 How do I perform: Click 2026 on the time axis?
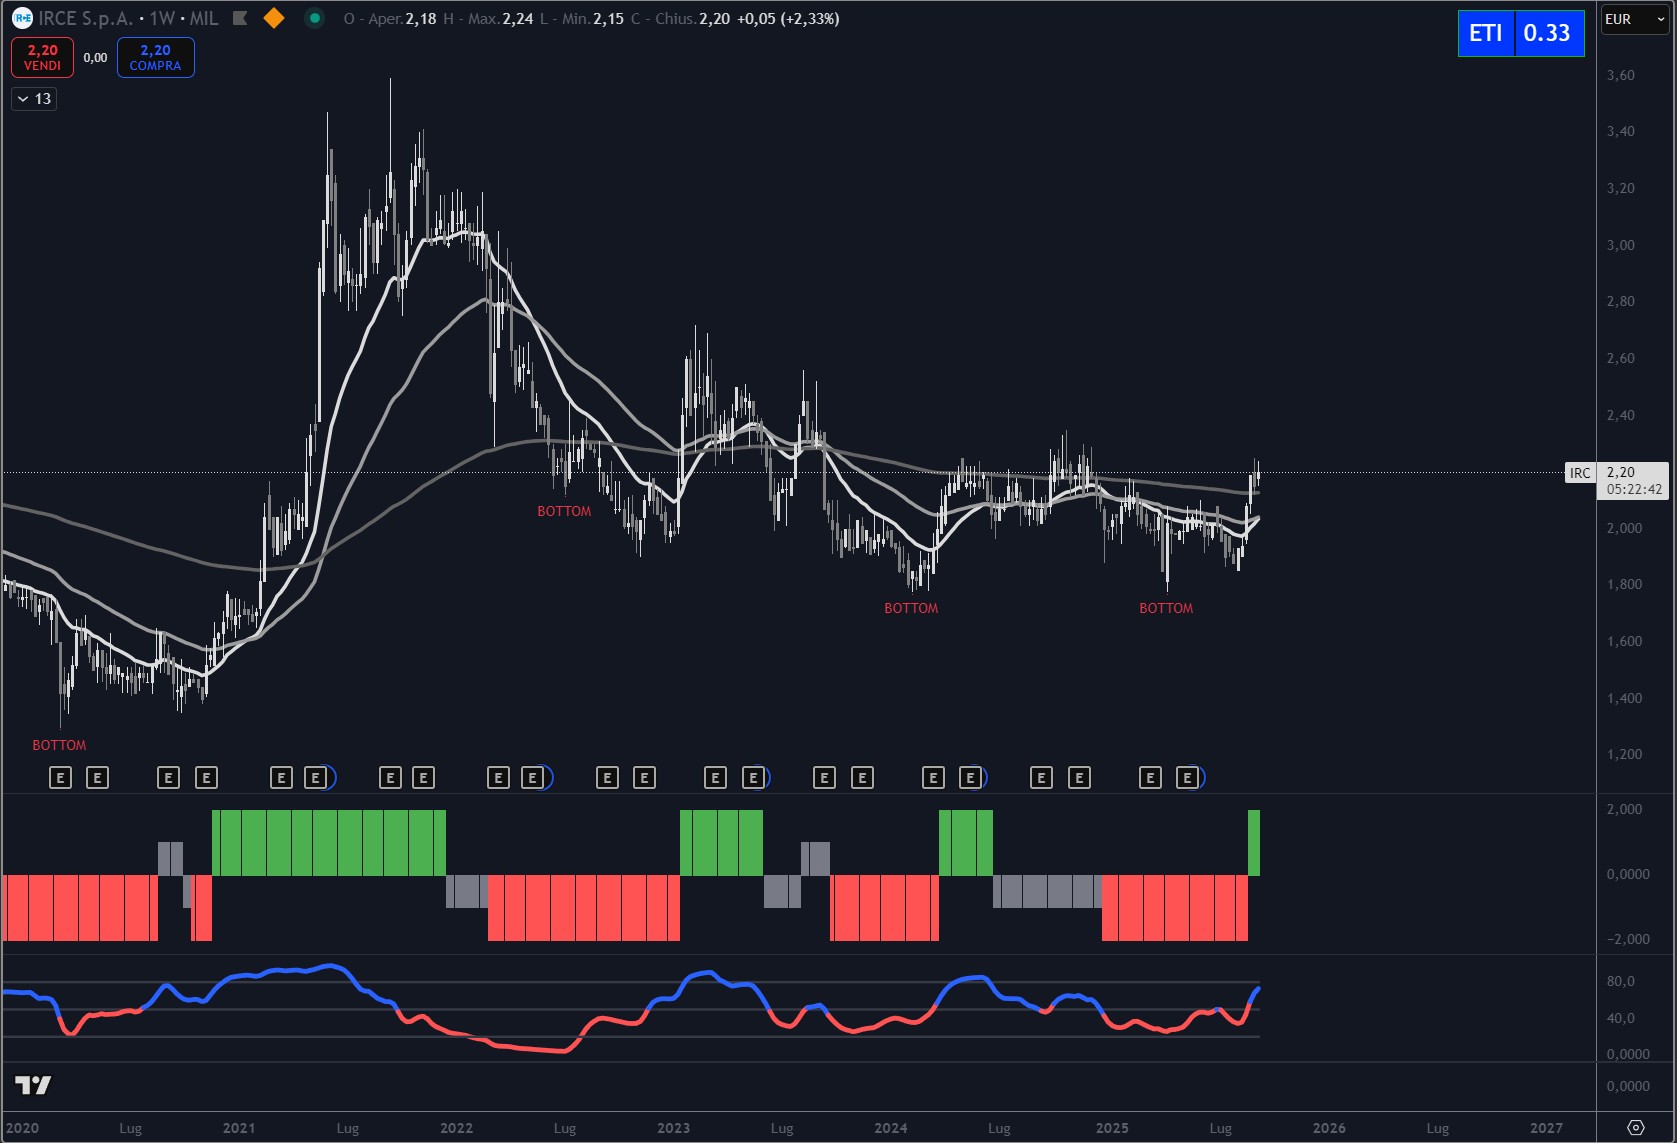pyautogui.click(x=1328, y=1128)
